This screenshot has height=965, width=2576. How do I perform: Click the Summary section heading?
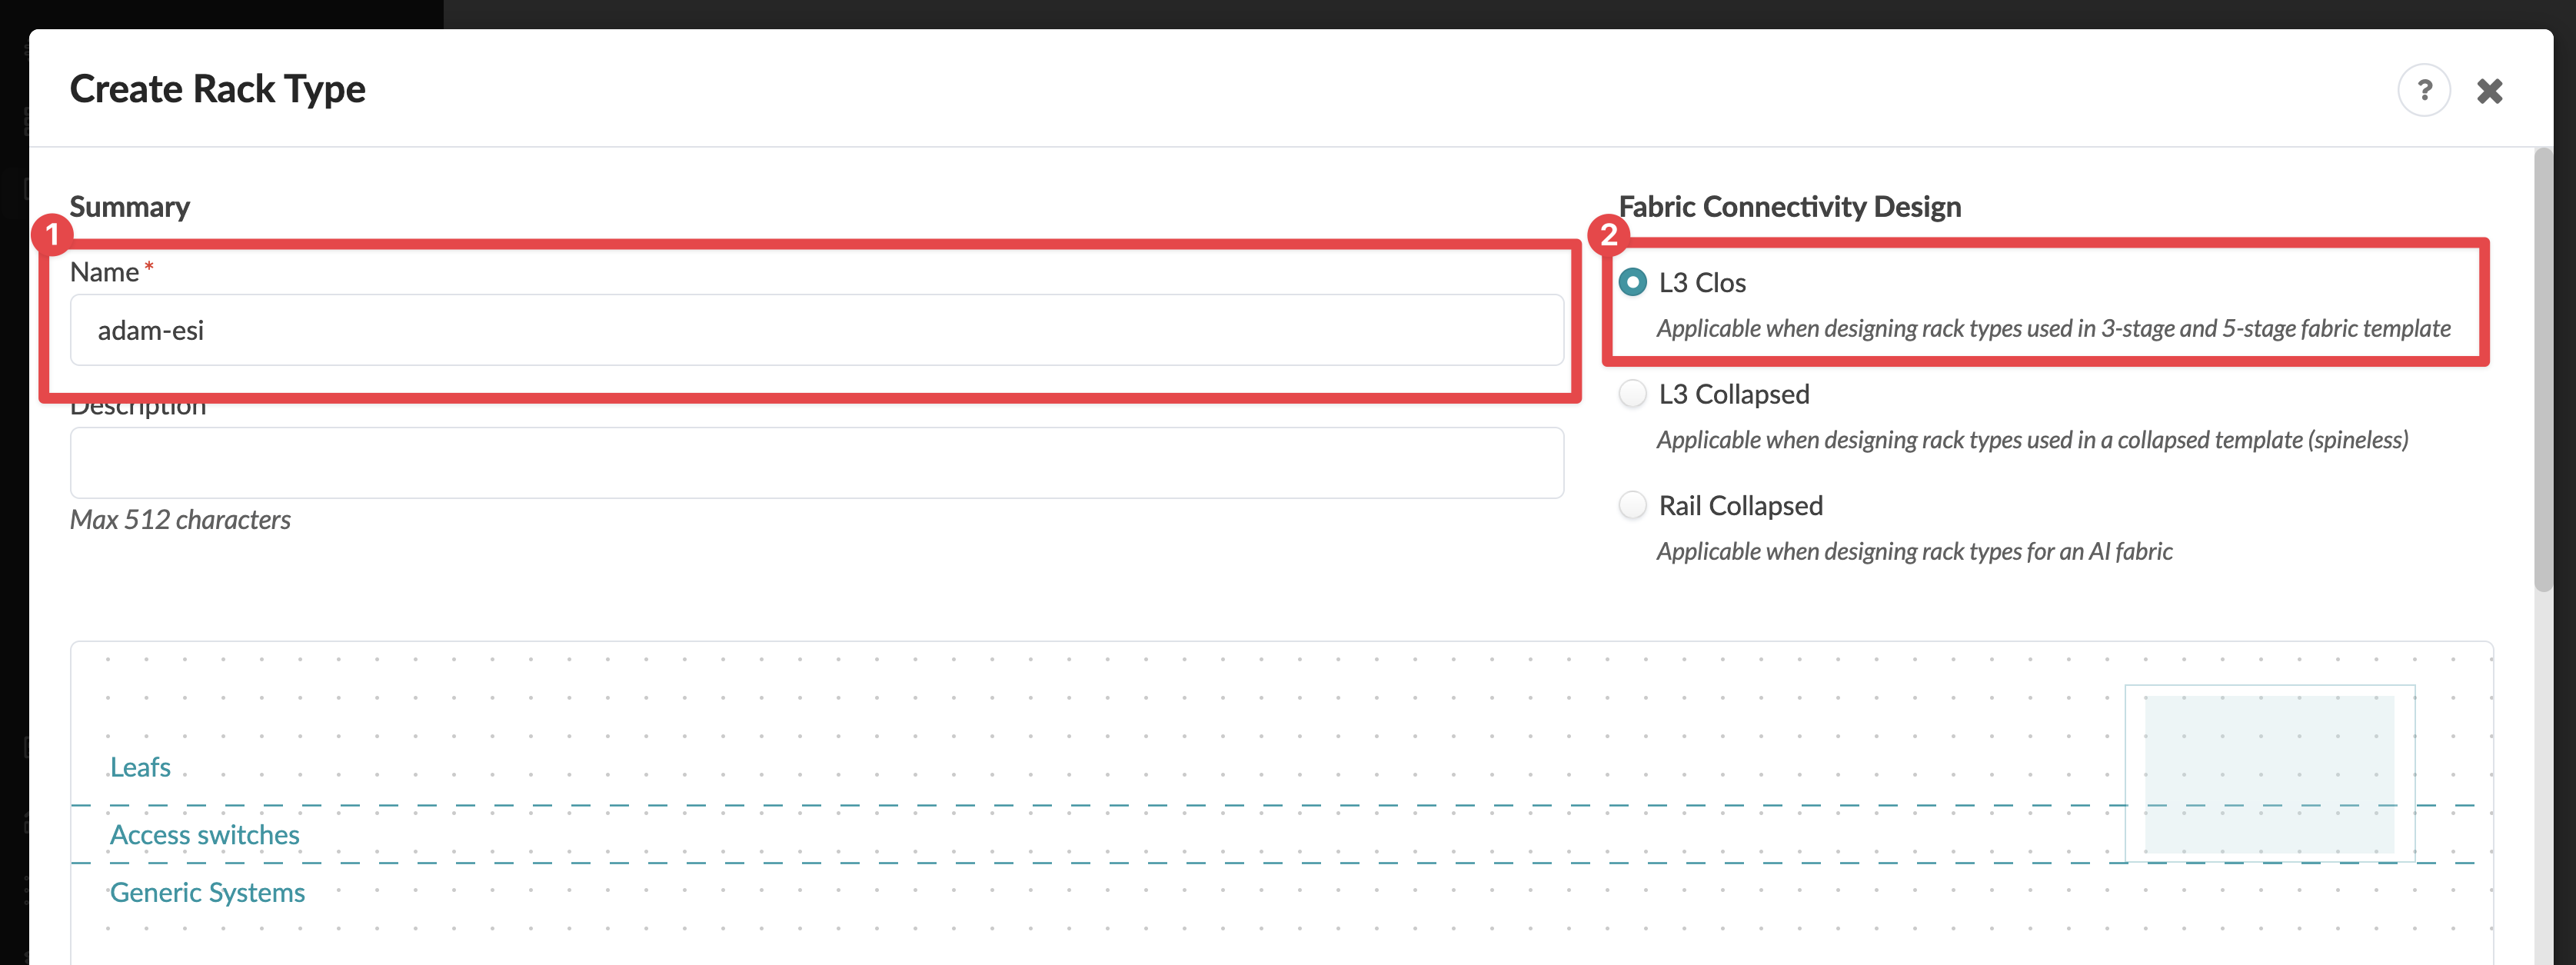click(x=129, y=207)
